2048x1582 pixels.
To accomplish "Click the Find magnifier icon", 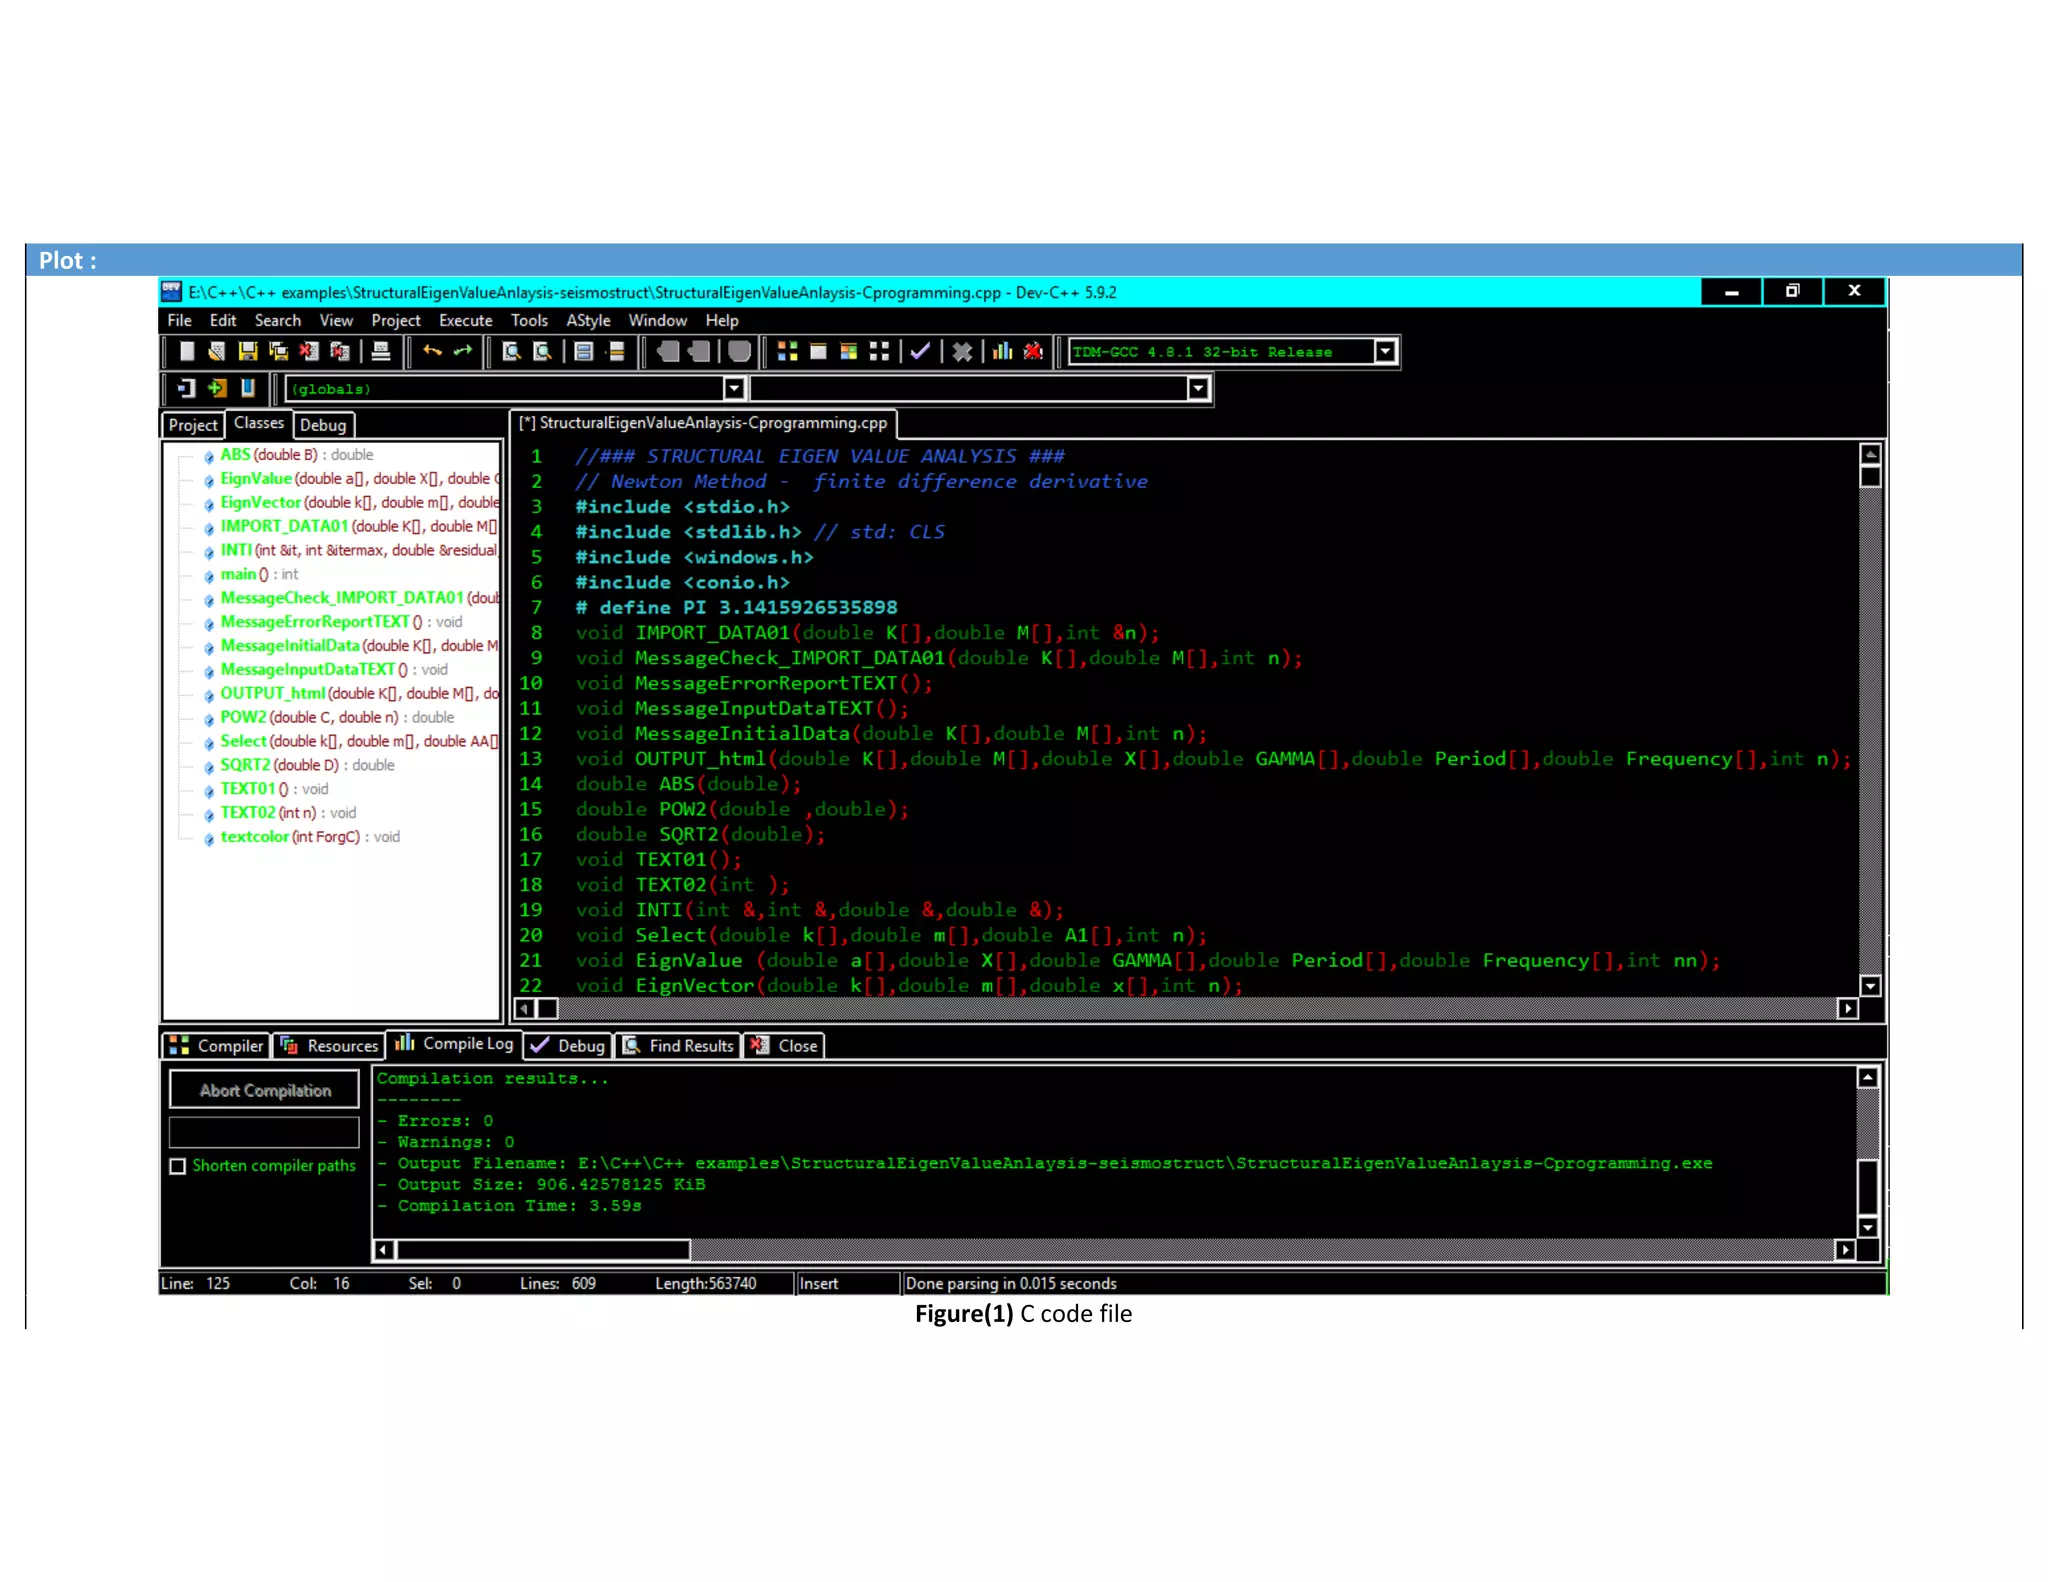I will tap(511, 351).
